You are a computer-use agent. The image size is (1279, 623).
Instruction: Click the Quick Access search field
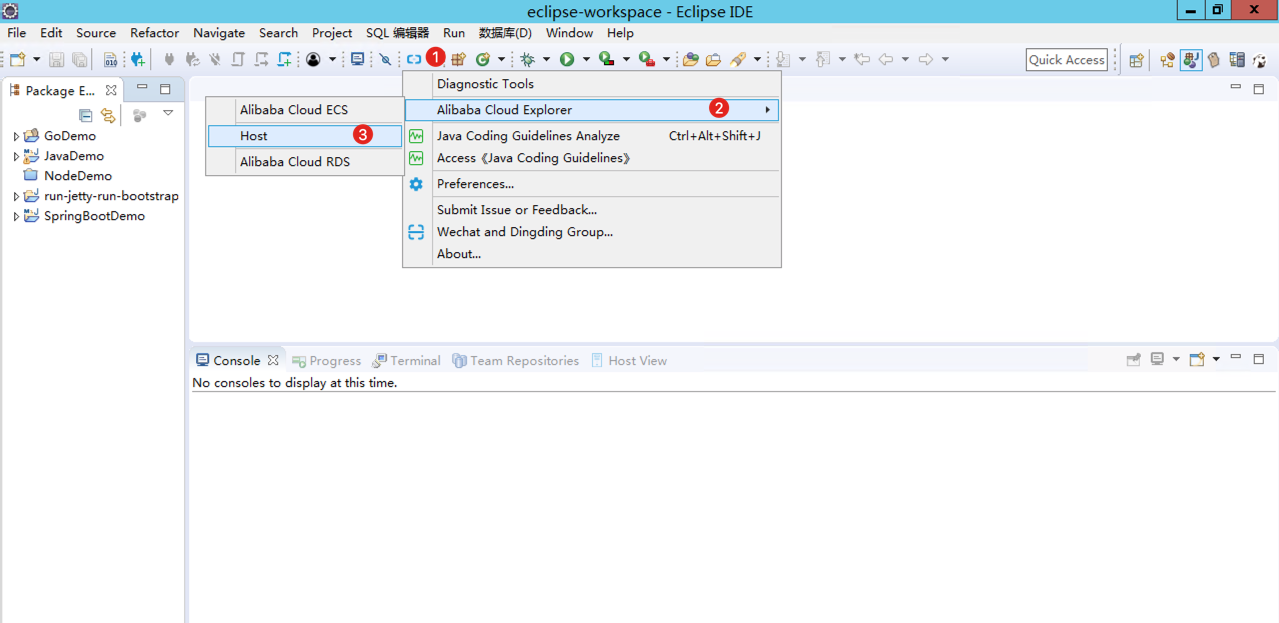pos(1067,60)
